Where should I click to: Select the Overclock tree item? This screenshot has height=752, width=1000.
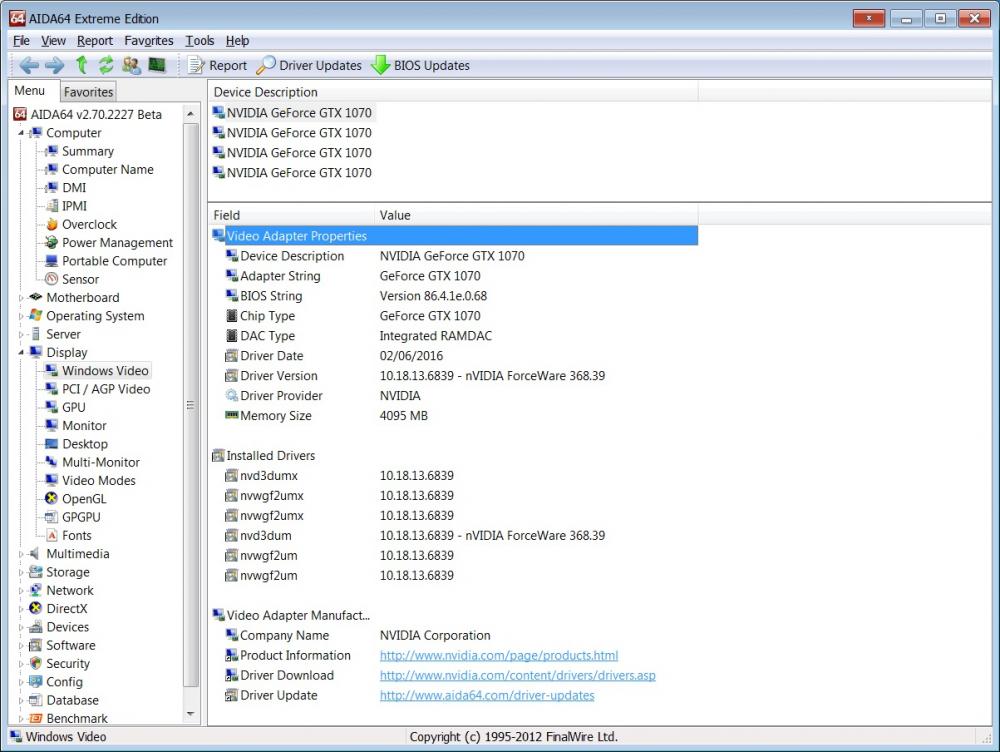89,225
